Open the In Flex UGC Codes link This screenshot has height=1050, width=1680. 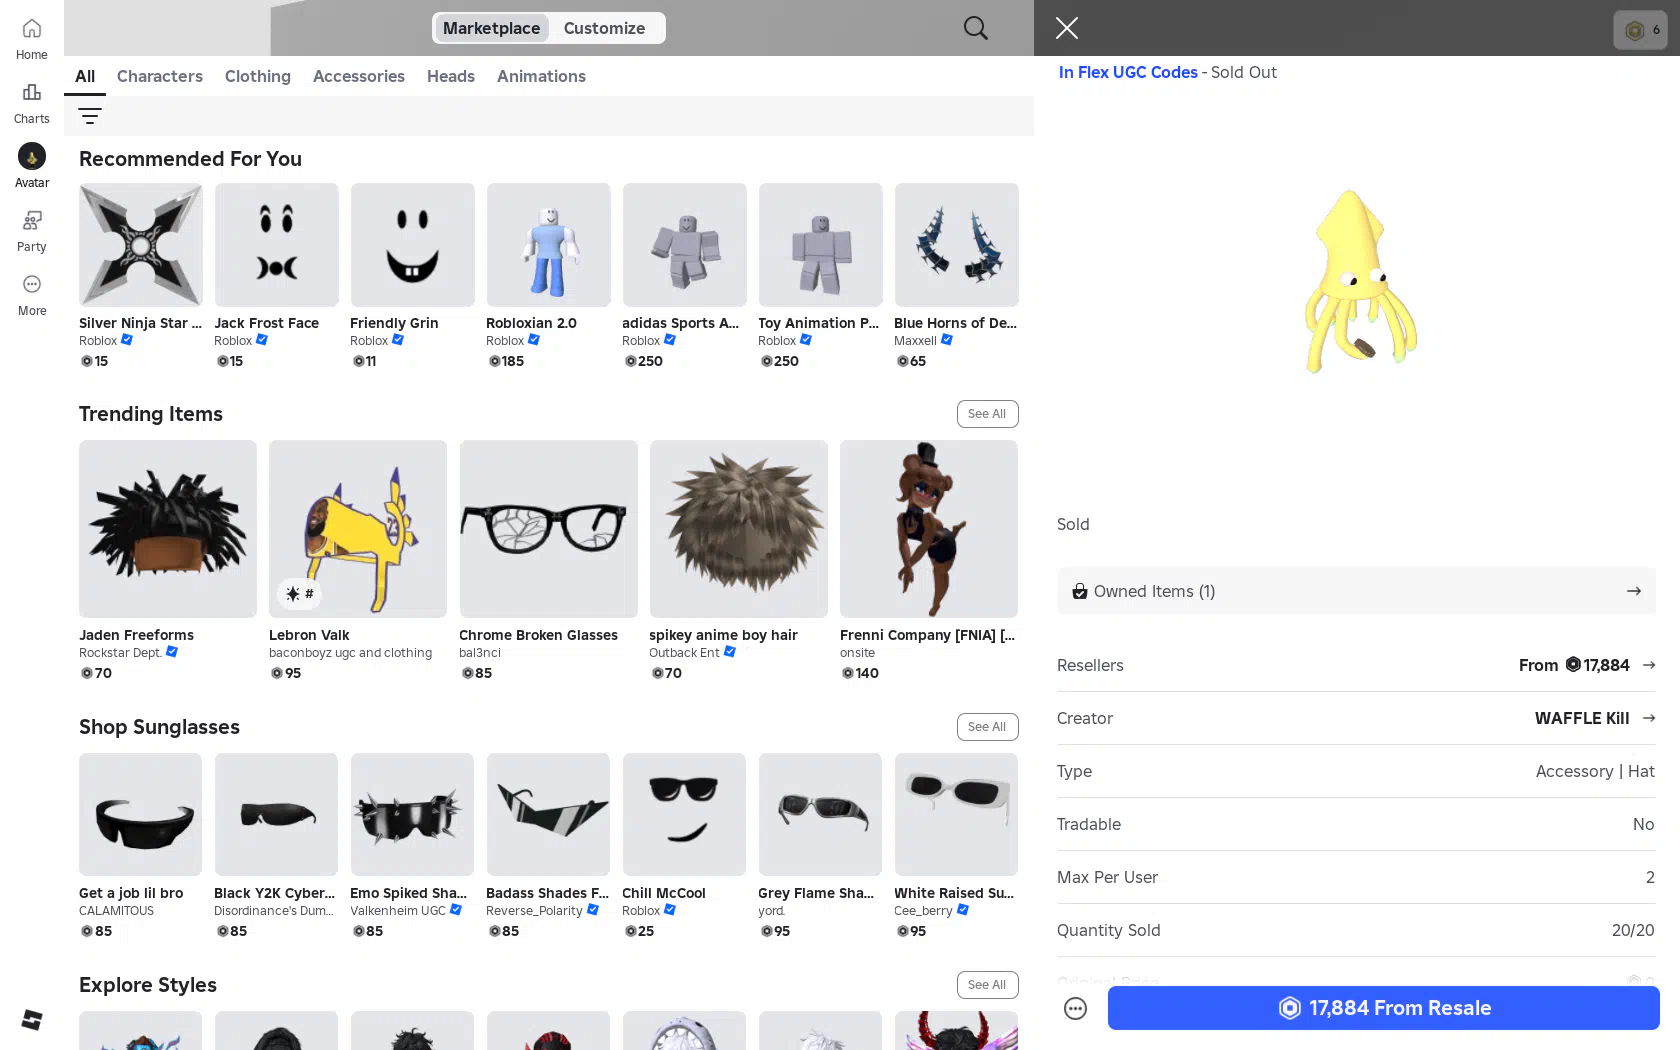[1128, 72]
